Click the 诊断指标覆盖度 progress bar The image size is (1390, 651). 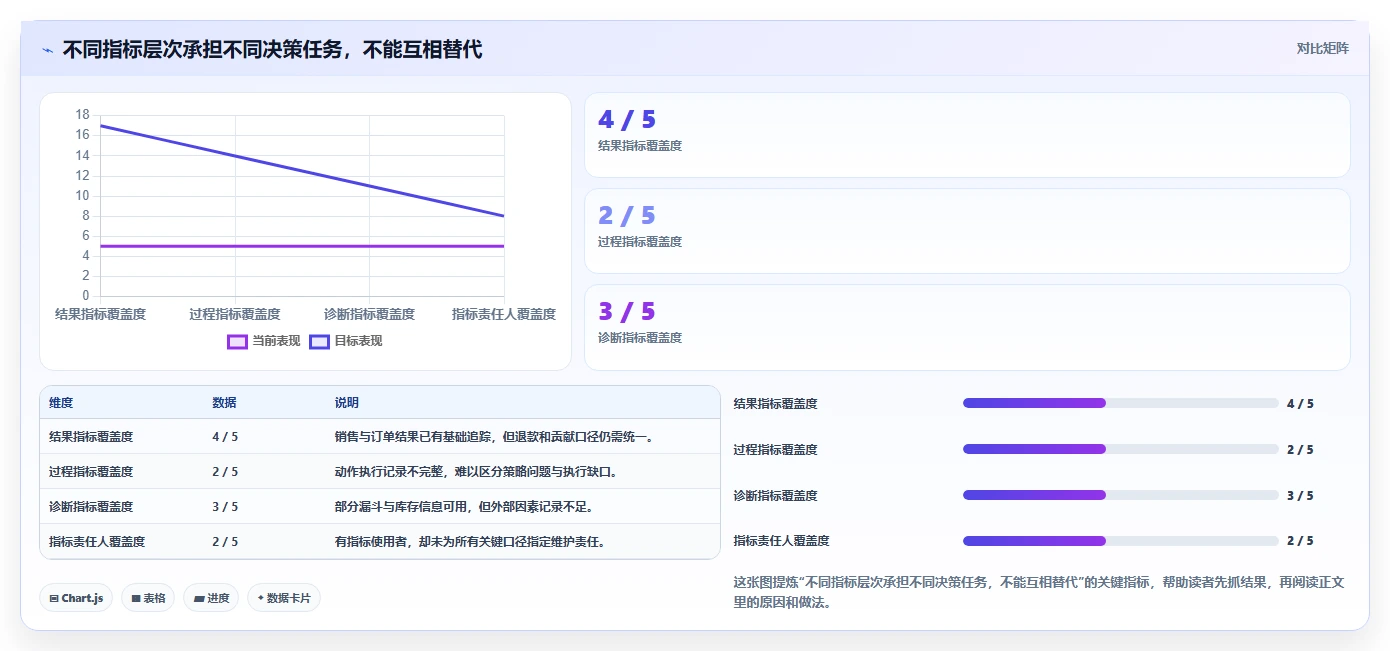(1120, 495)
